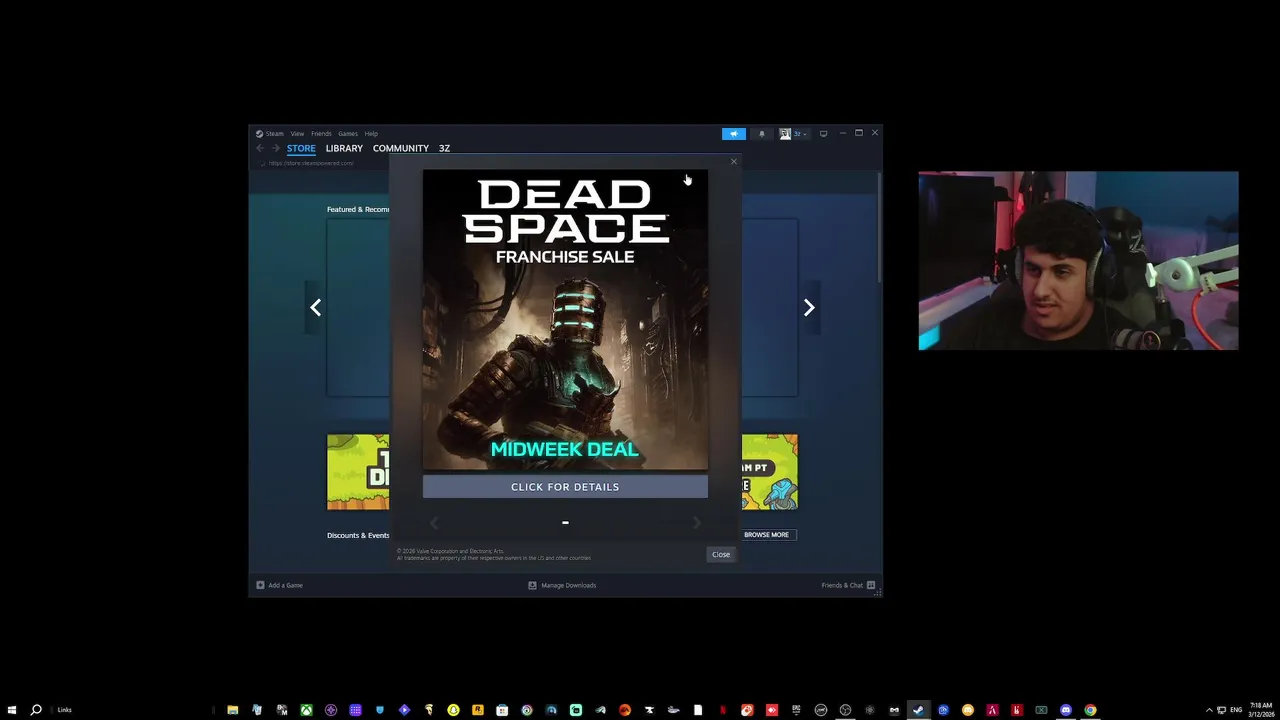
Task: Open the taskbar clock and date
Action: [1261, 710]
